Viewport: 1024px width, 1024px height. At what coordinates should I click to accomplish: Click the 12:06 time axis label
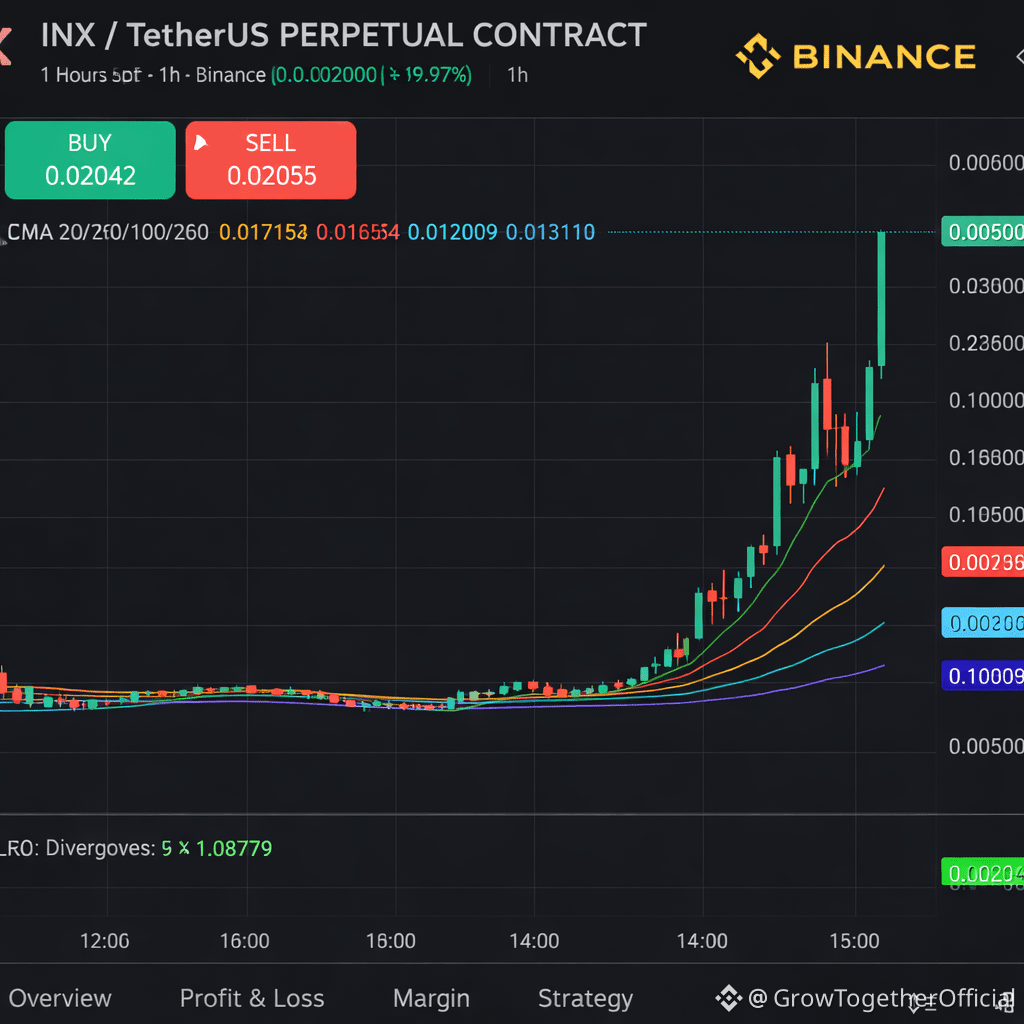104,941
